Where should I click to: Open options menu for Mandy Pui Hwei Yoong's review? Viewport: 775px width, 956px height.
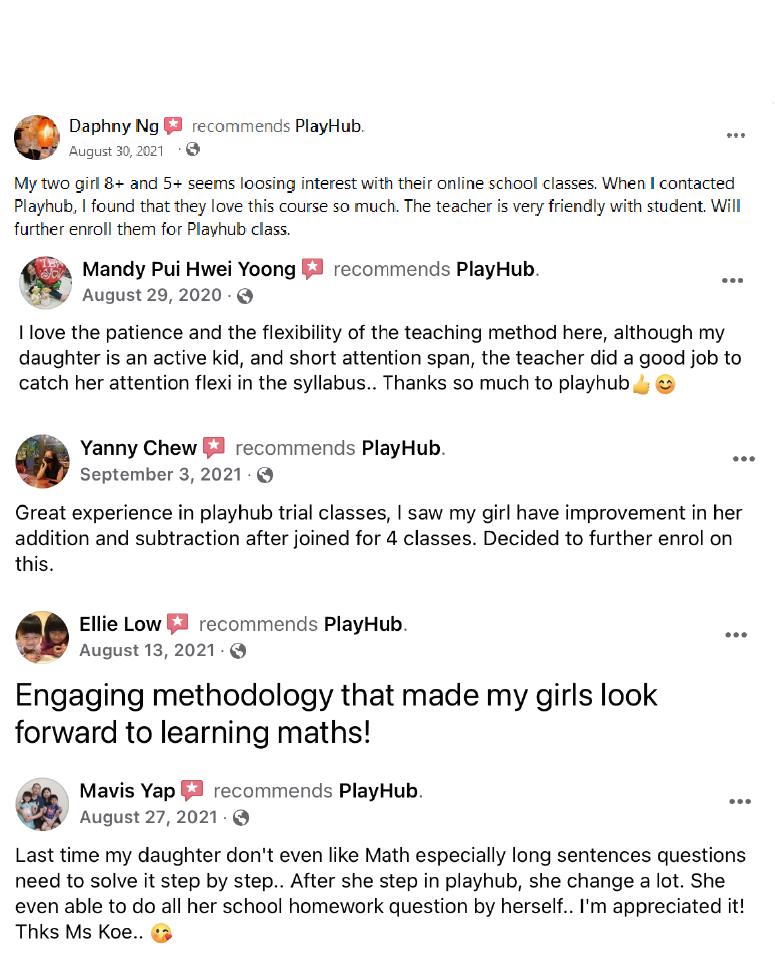click(732, 281)
